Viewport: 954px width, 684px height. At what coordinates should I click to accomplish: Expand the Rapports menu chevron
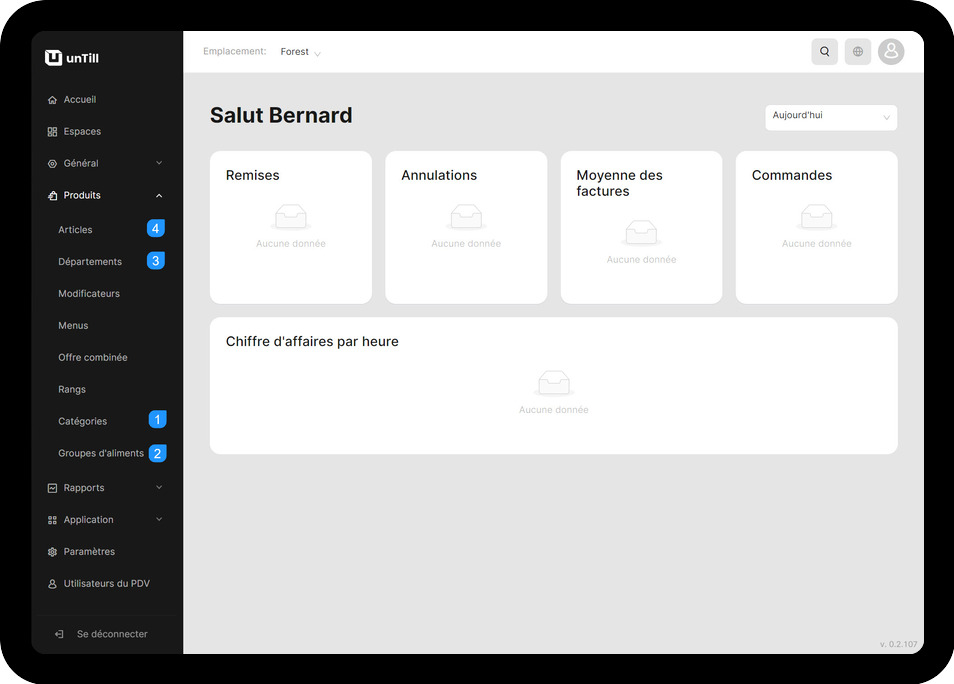pyautogui.click(x=159, y=488)
